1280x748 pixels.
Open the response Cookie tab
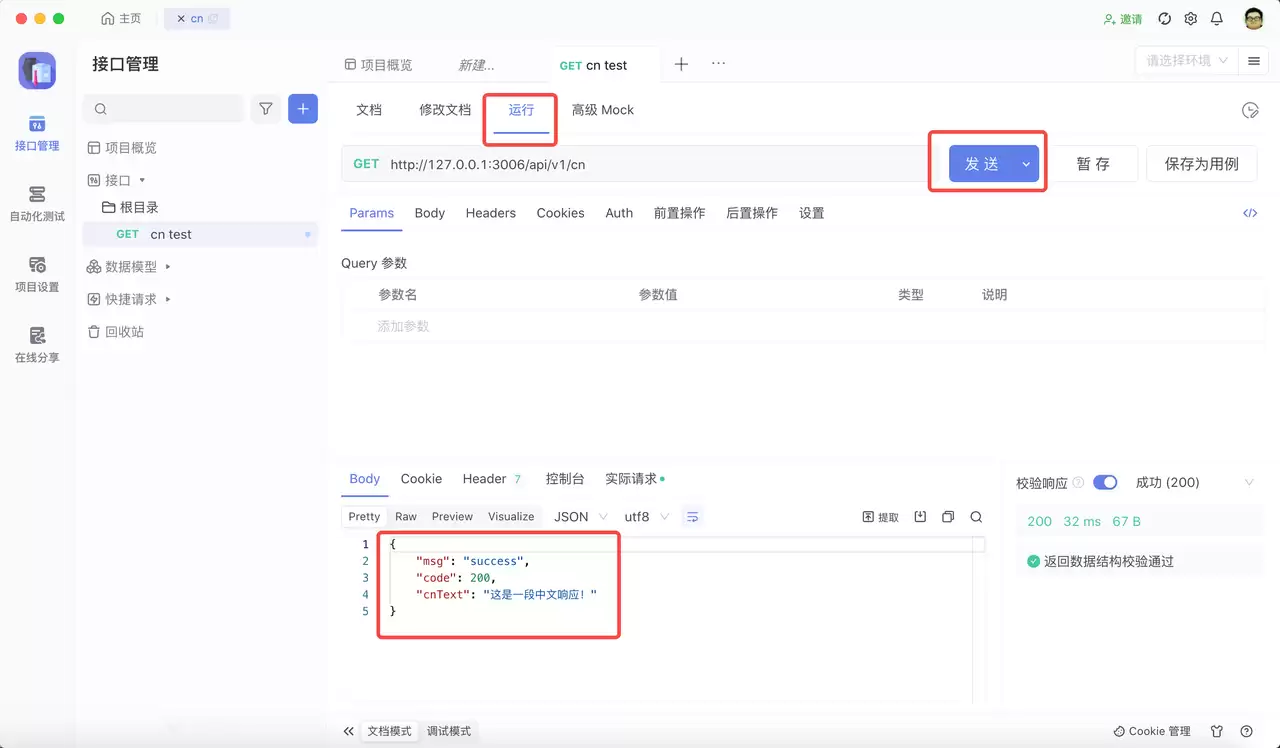tap(421, 479)
